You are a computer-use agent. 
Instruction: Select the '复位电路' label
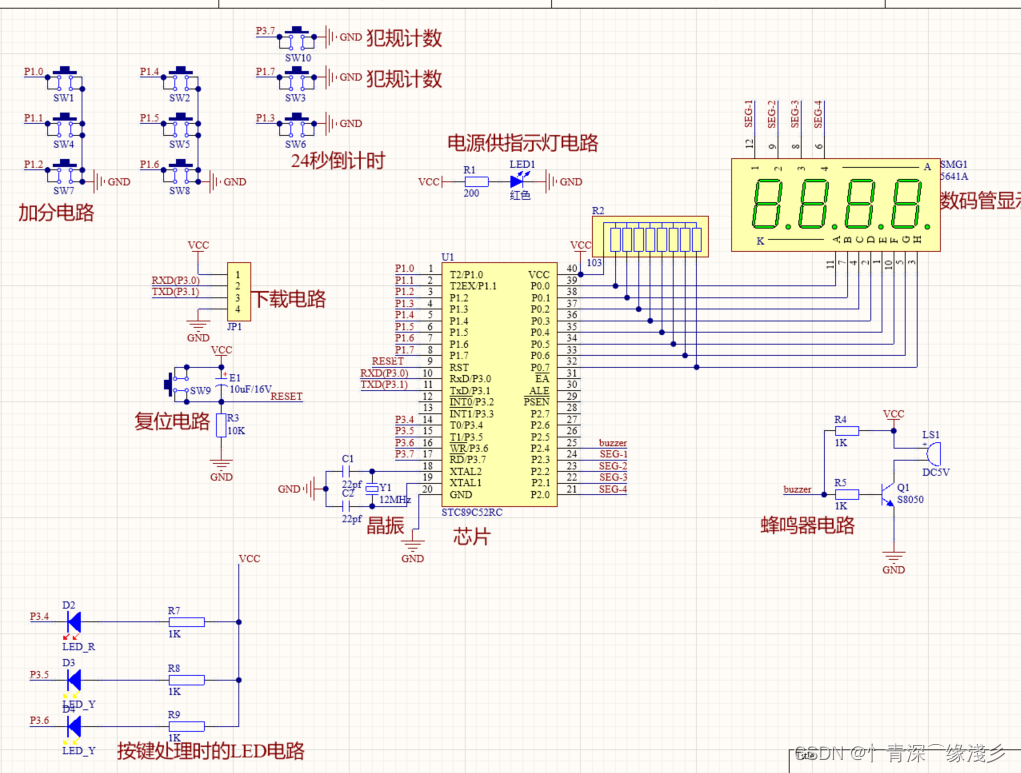coord(172,421)
